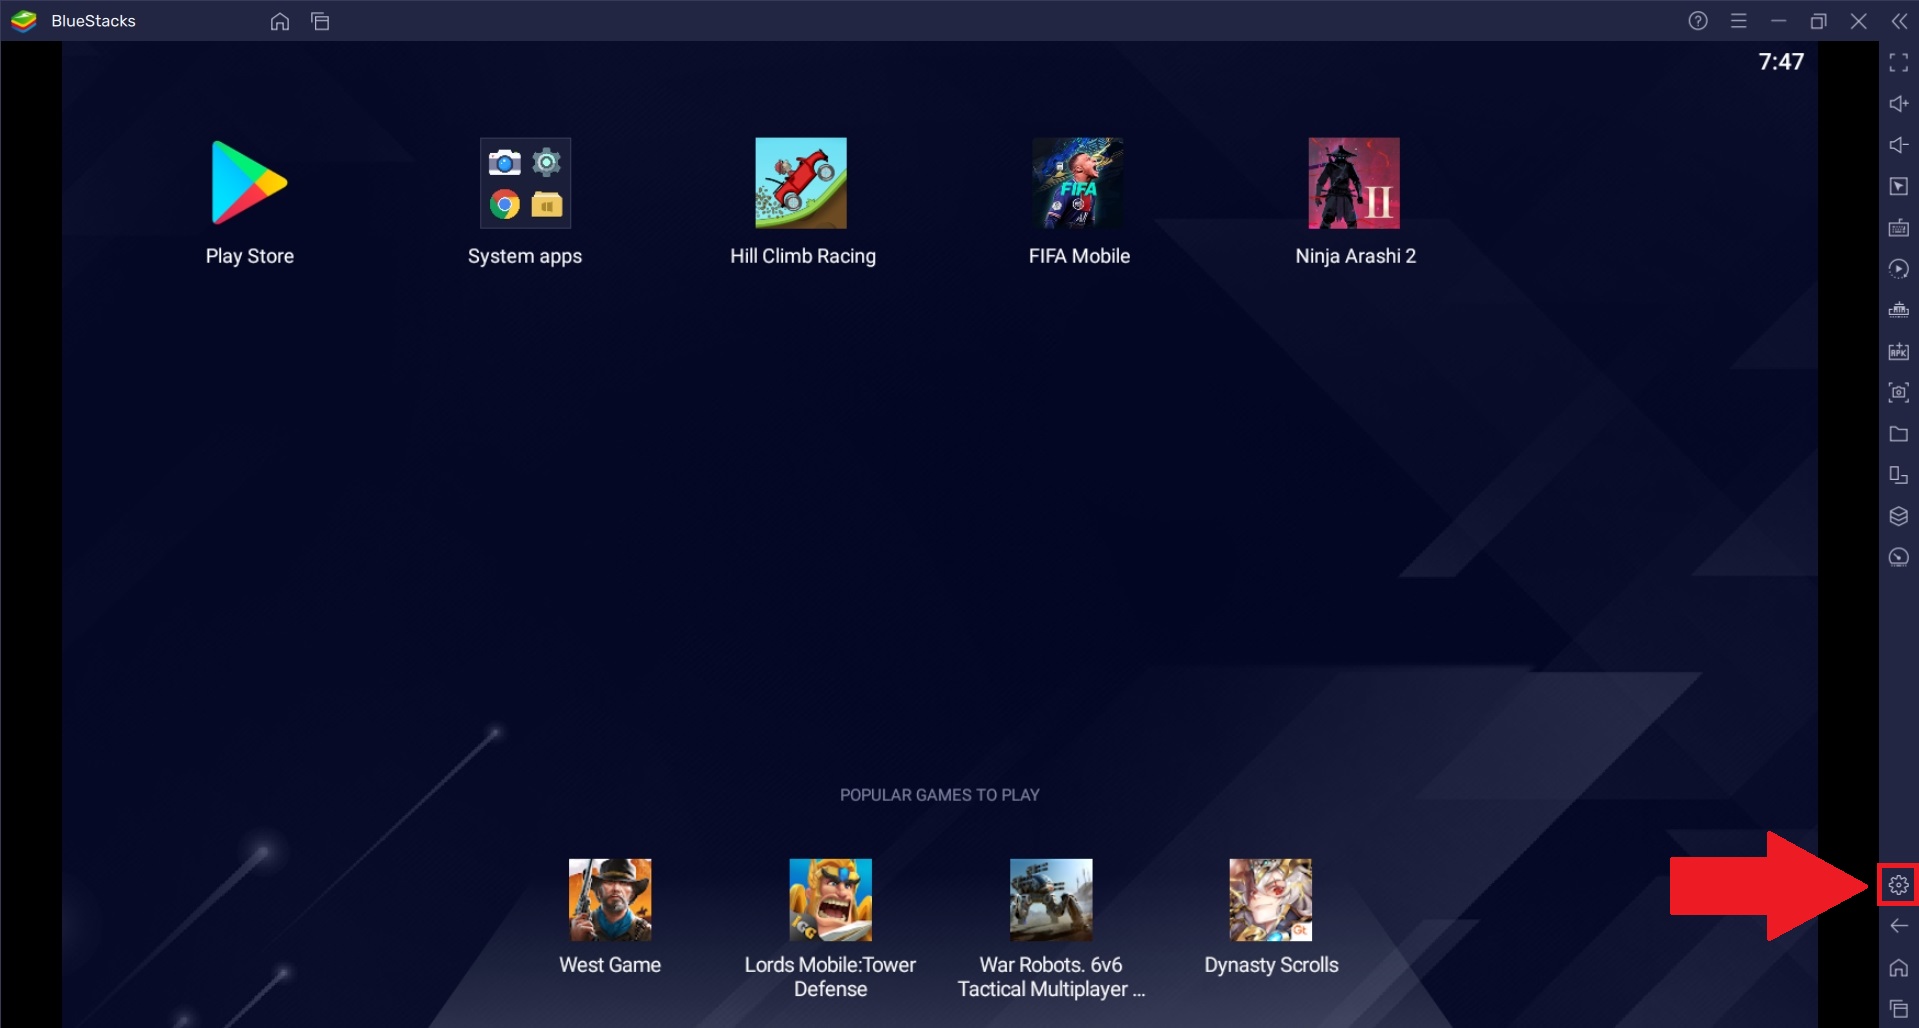
Task: Increase the volume
Action: pyautogui.click(x=1897, y=104)
